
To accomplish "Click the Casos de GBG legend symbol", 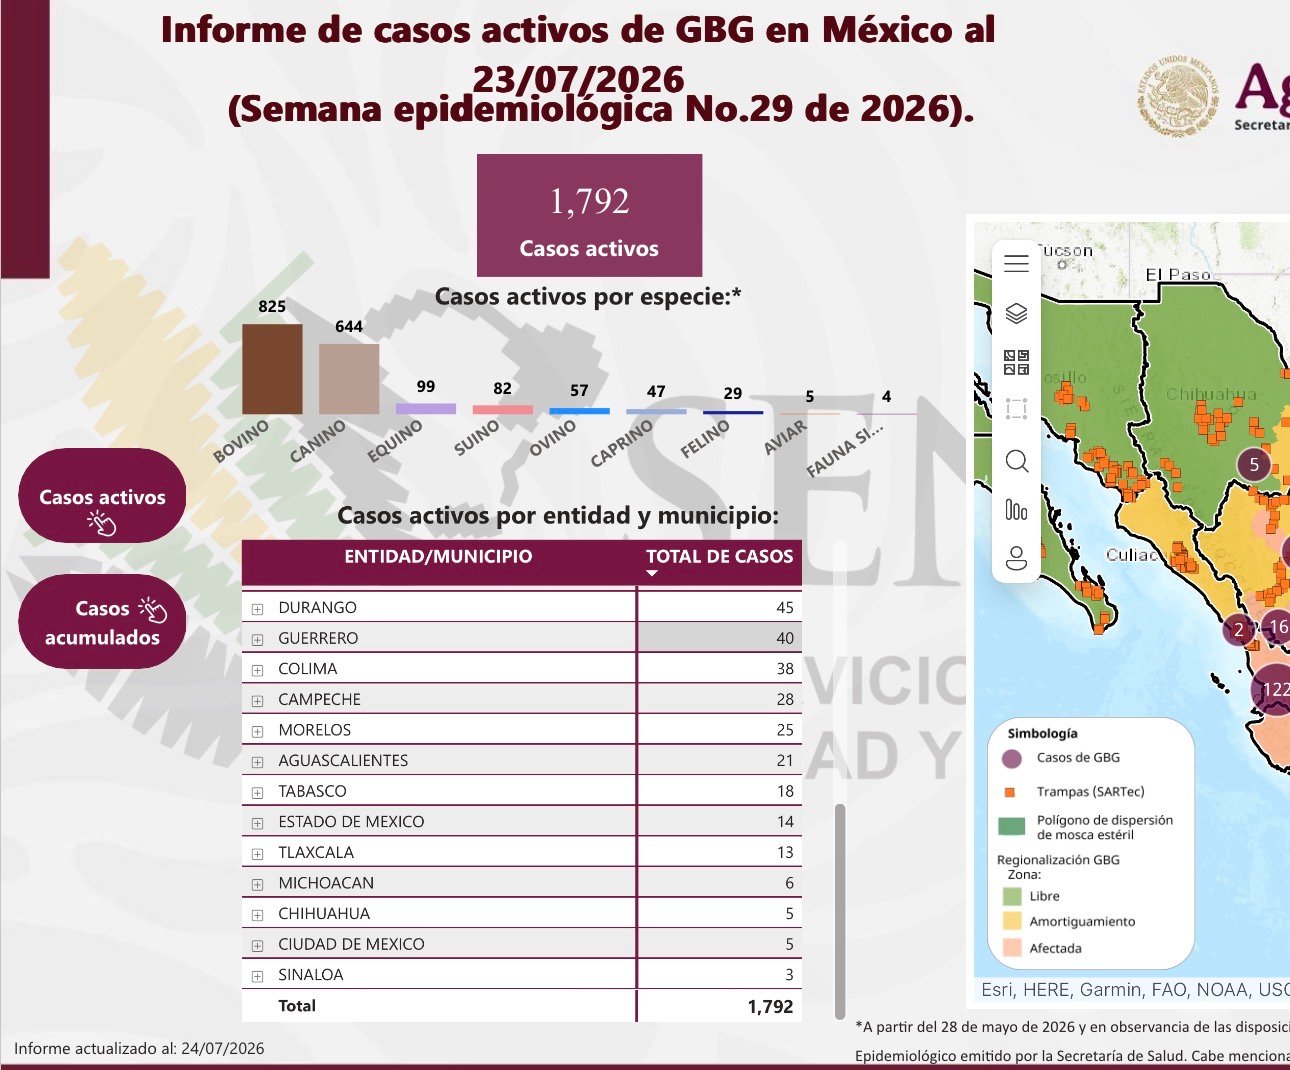I will coord(1012,759).
